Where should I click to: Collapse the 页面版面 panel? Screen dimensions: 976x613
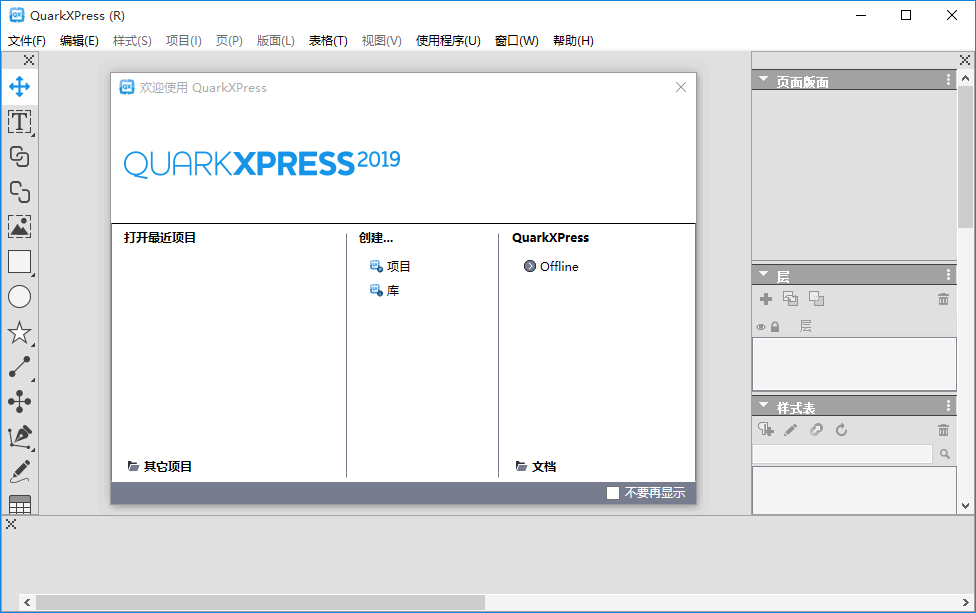pyautogui.click(x=764, y=79)
